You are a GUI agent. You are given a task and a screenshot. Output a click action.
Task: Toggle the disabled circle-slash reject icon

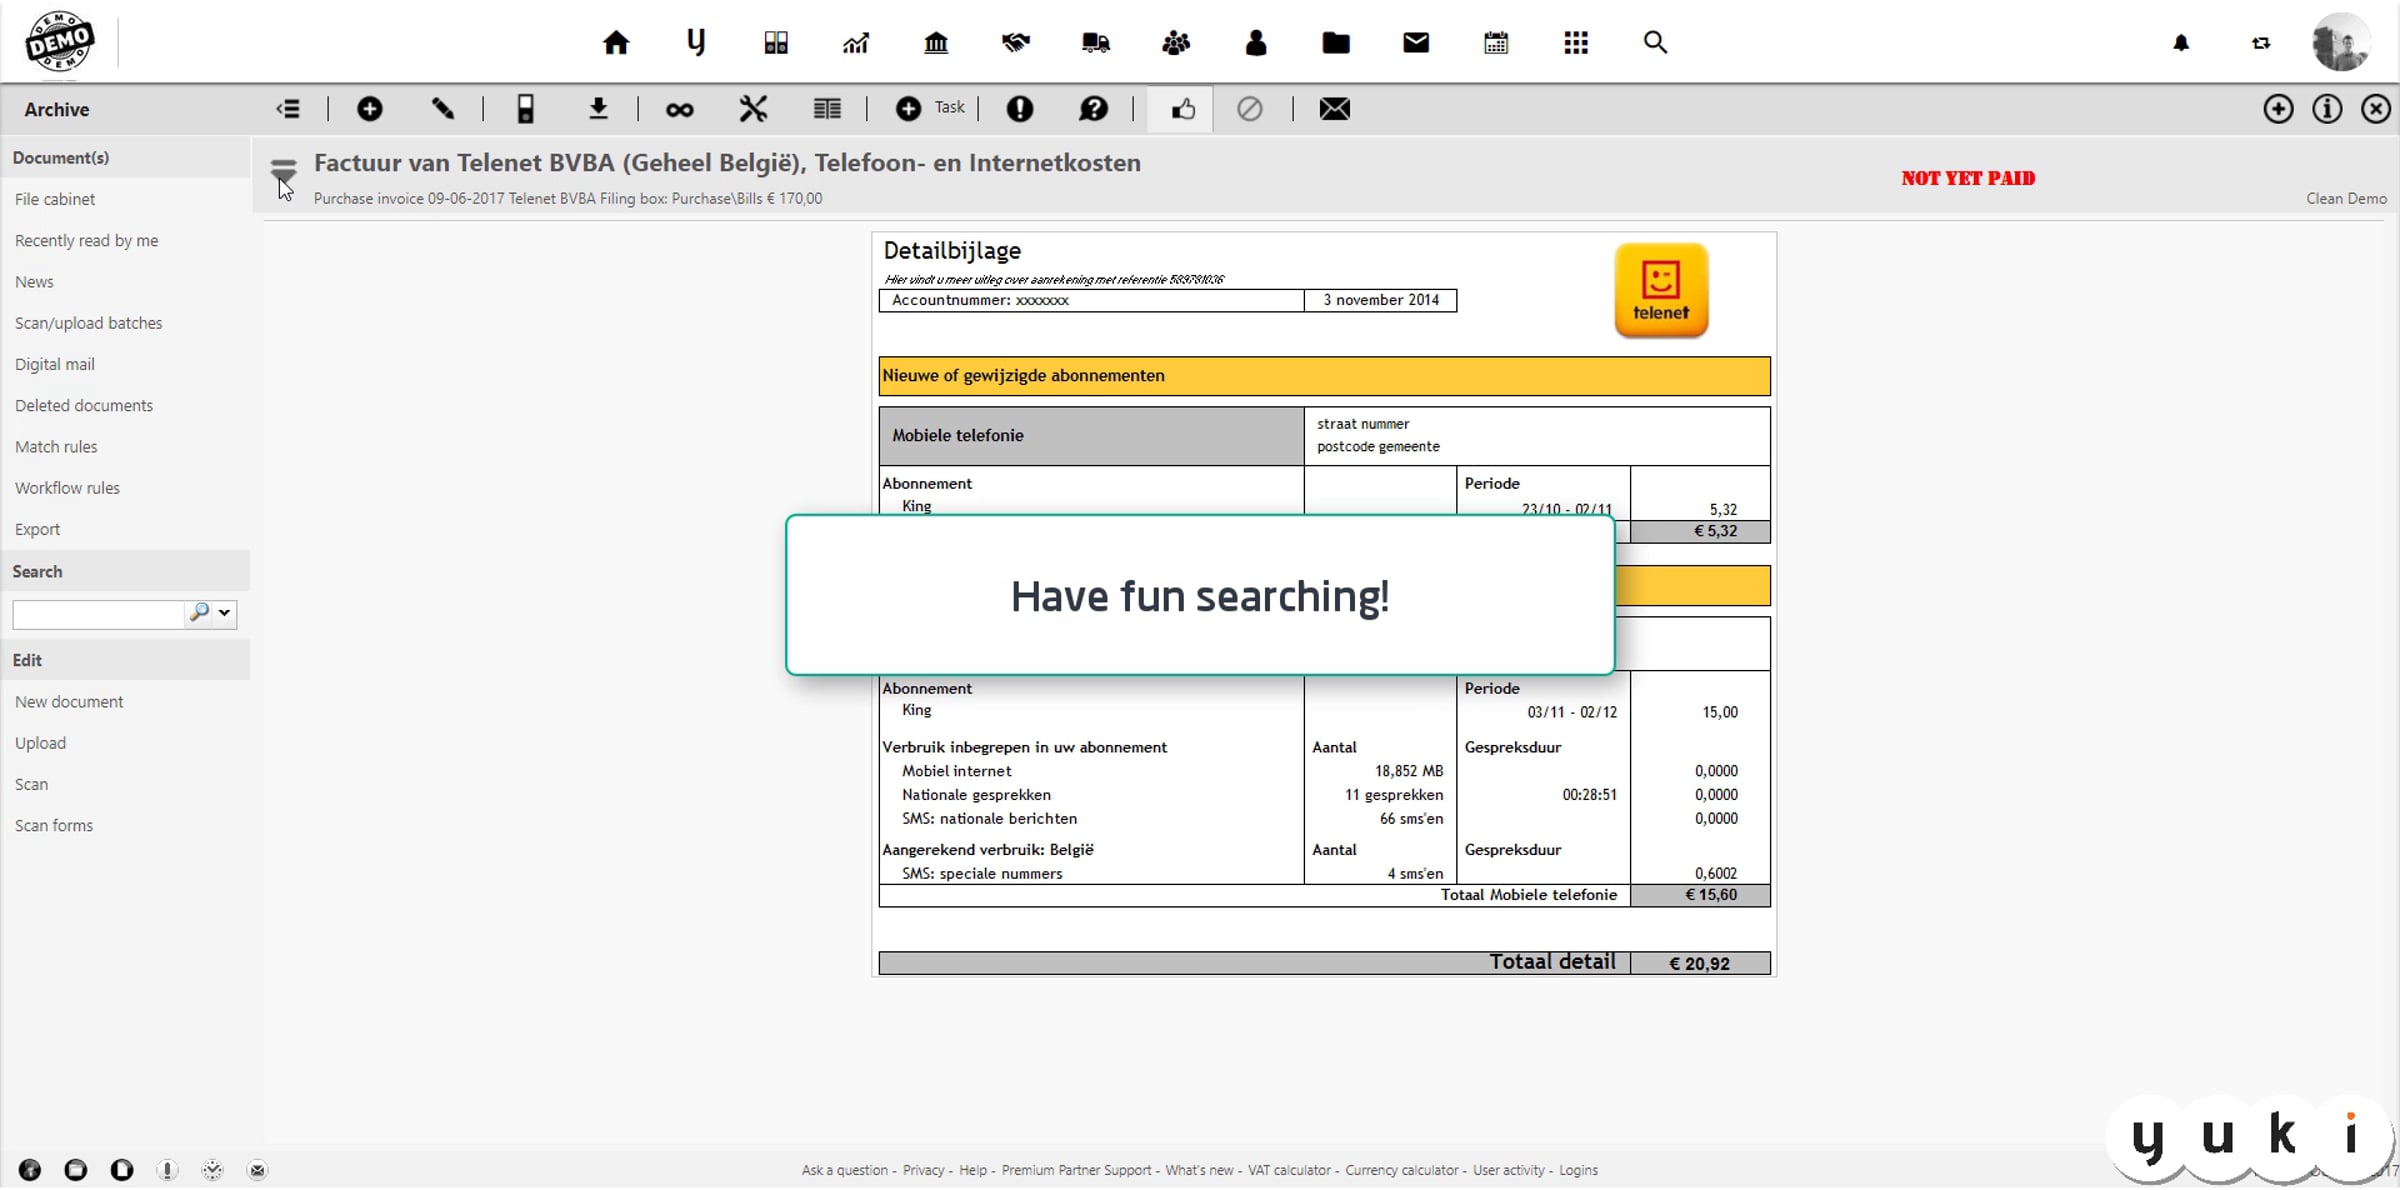point(1249,109)
